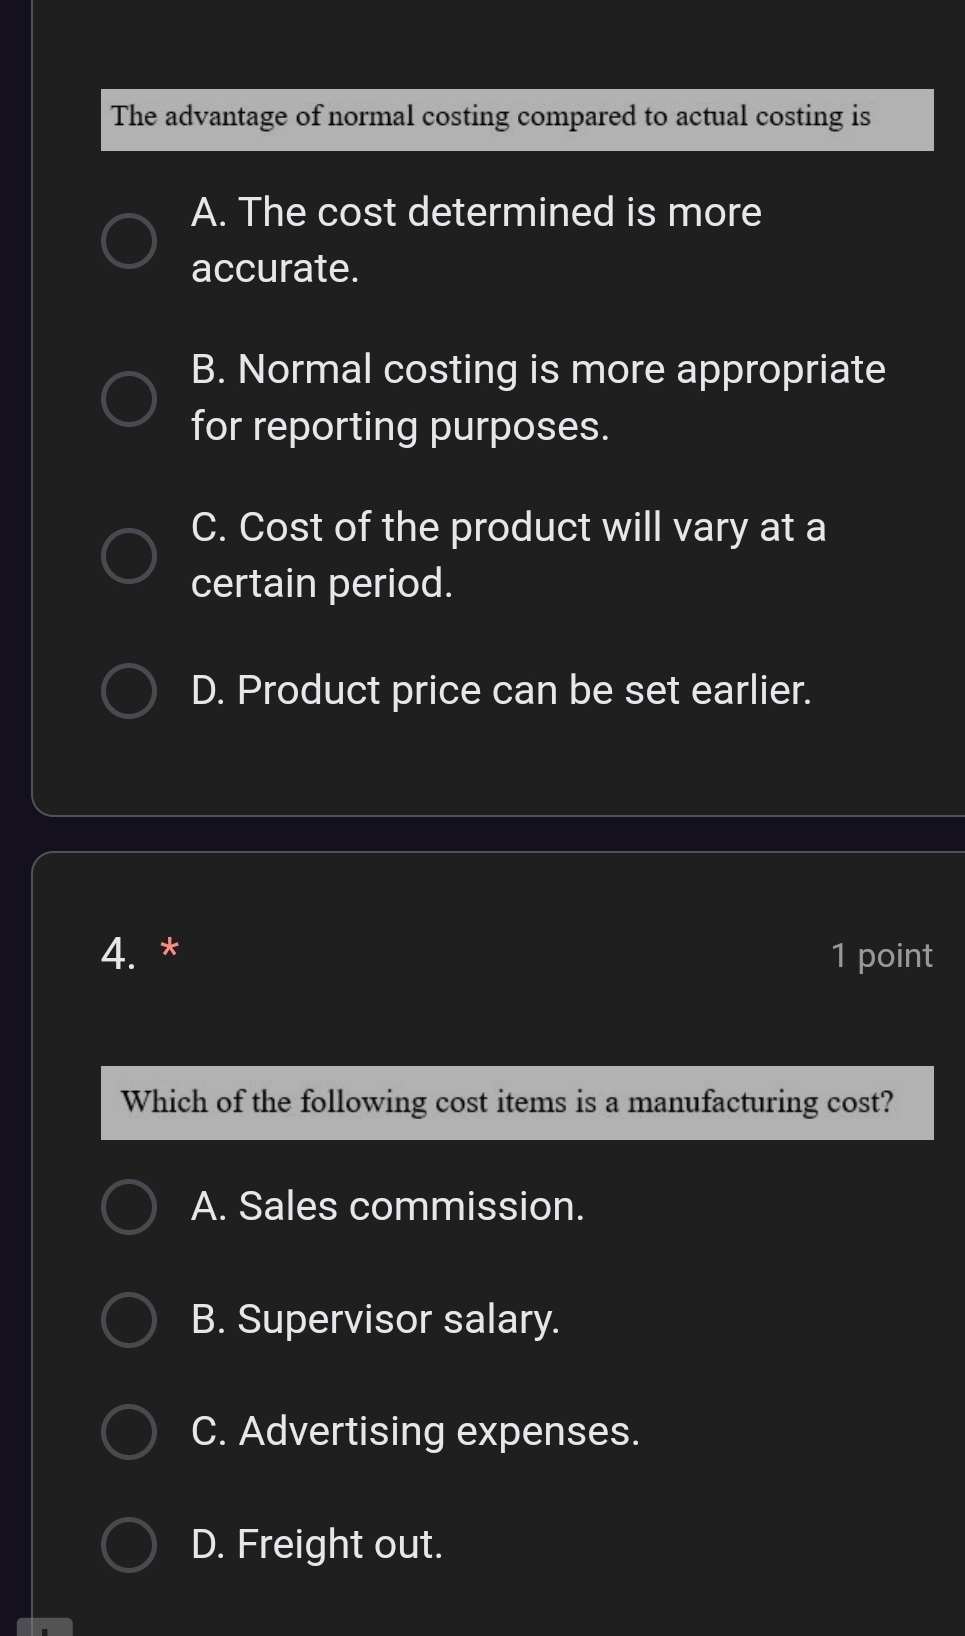Click the '1 point' label

(881, 956)
